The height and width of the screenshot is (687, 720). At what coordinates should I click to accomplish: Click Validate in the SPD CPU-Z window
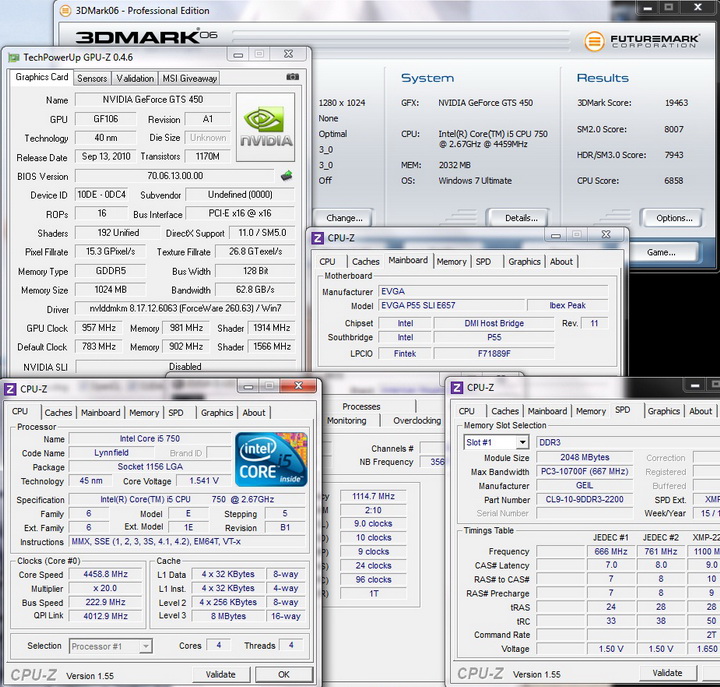click(667, 673)
